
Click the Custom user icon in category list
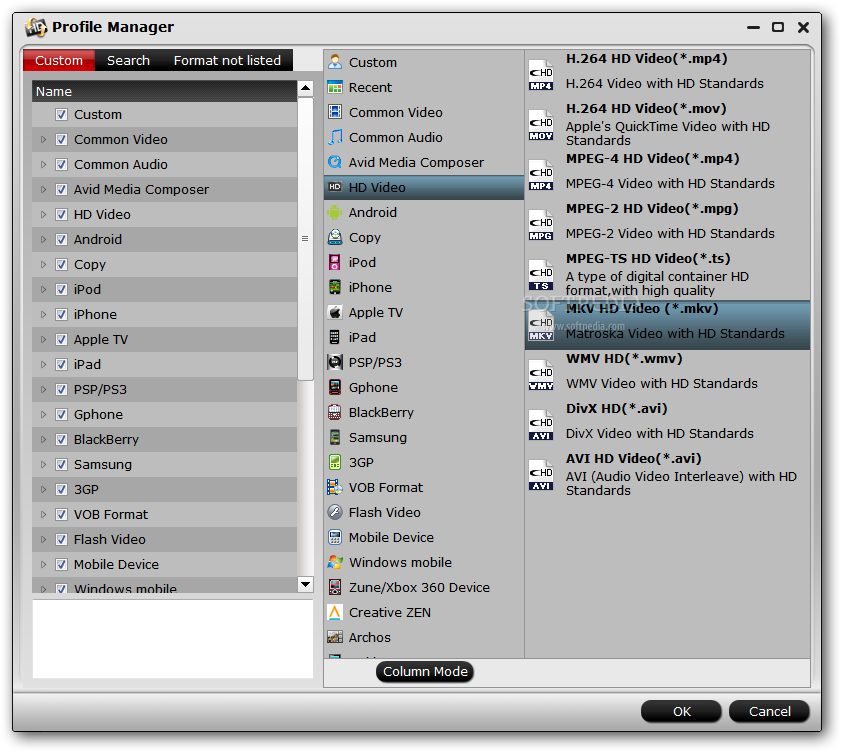coord(335,62)
